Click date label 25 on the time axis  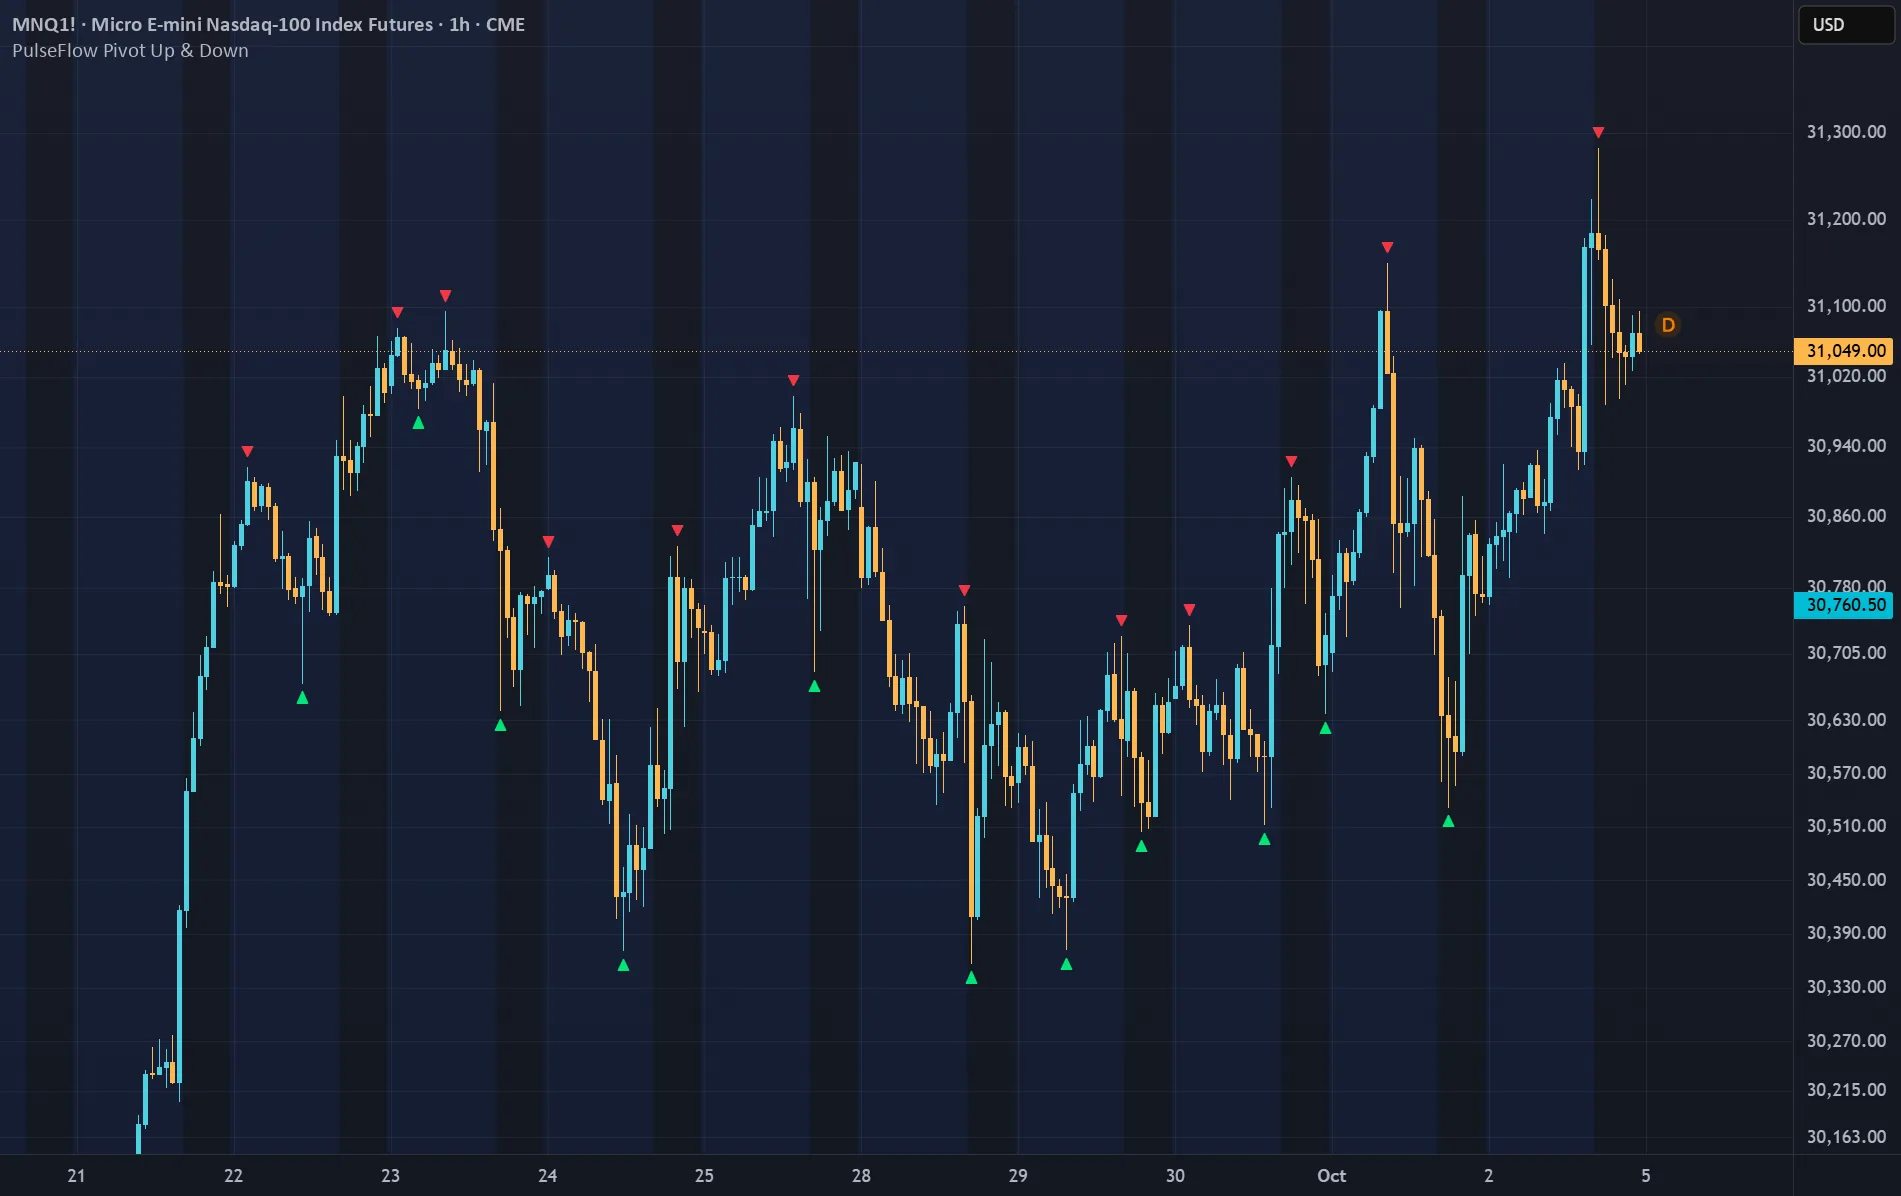pos(704,1176)
